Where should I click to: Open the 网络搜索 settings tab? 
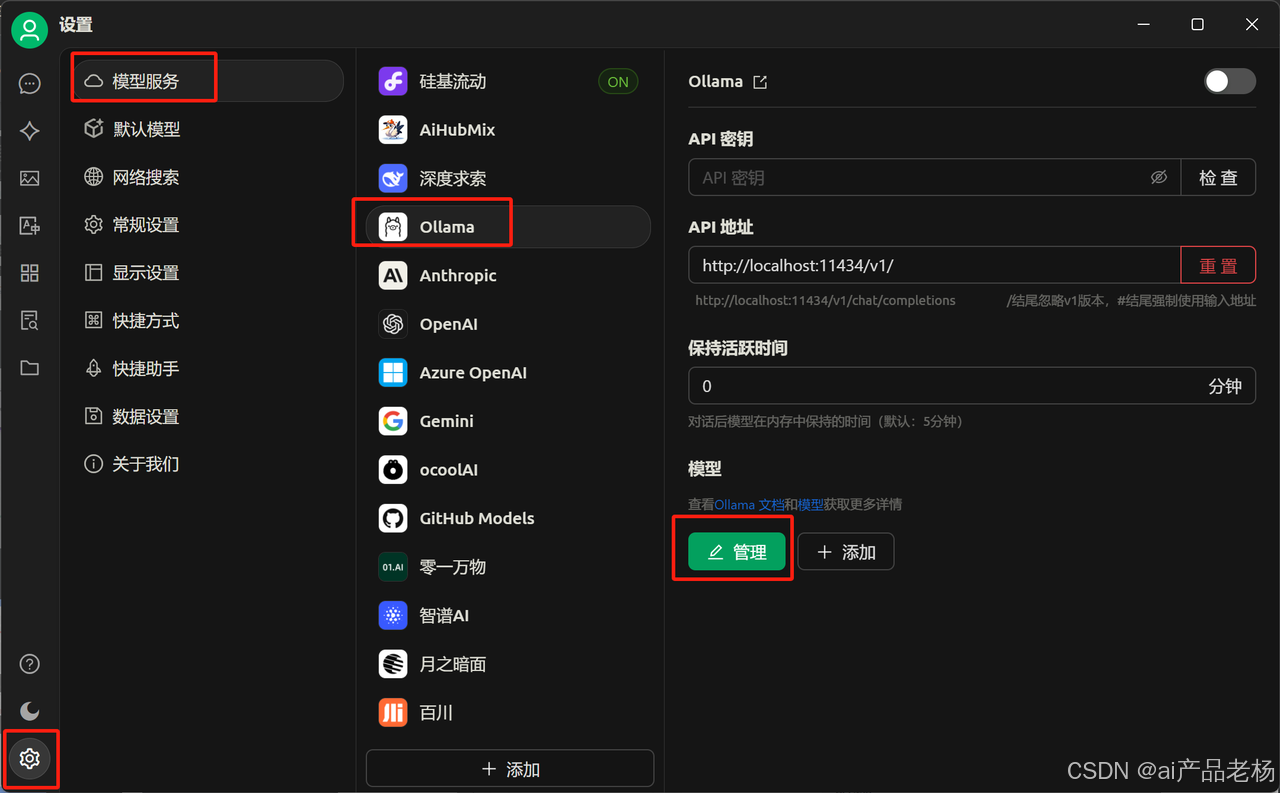[208, 177]
